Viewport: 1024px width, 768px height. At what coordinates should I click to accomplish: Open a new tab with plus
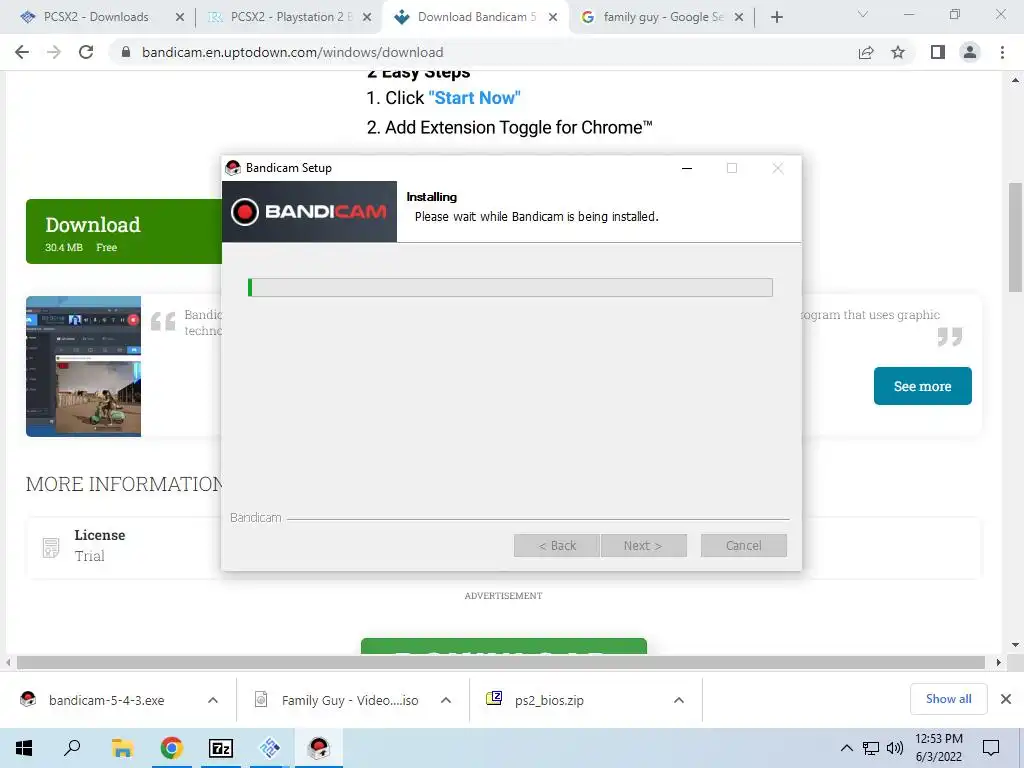[776, 17]
